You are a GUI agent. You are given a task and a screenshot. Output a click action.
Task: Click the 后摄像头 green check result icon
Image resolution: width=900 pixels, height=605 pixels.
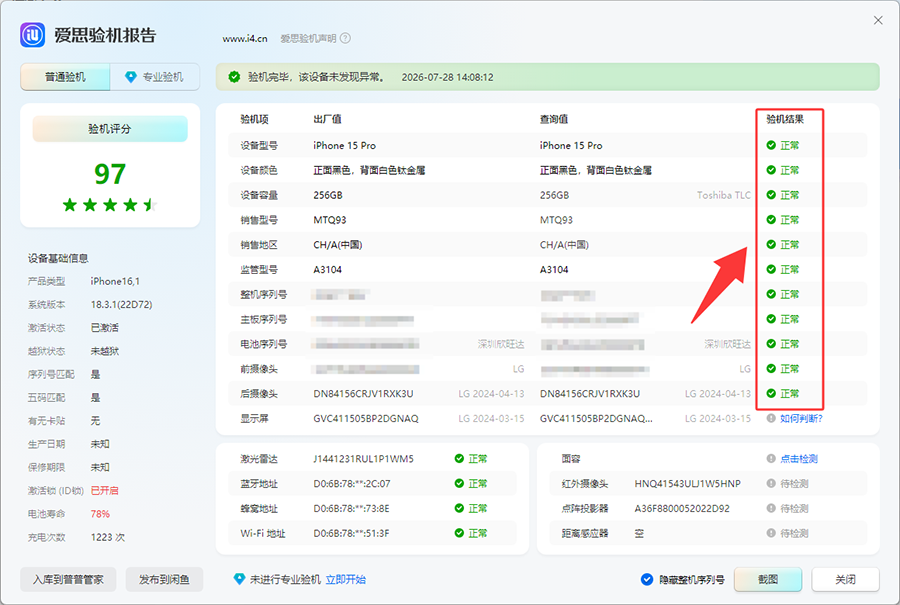click(771, 393)
